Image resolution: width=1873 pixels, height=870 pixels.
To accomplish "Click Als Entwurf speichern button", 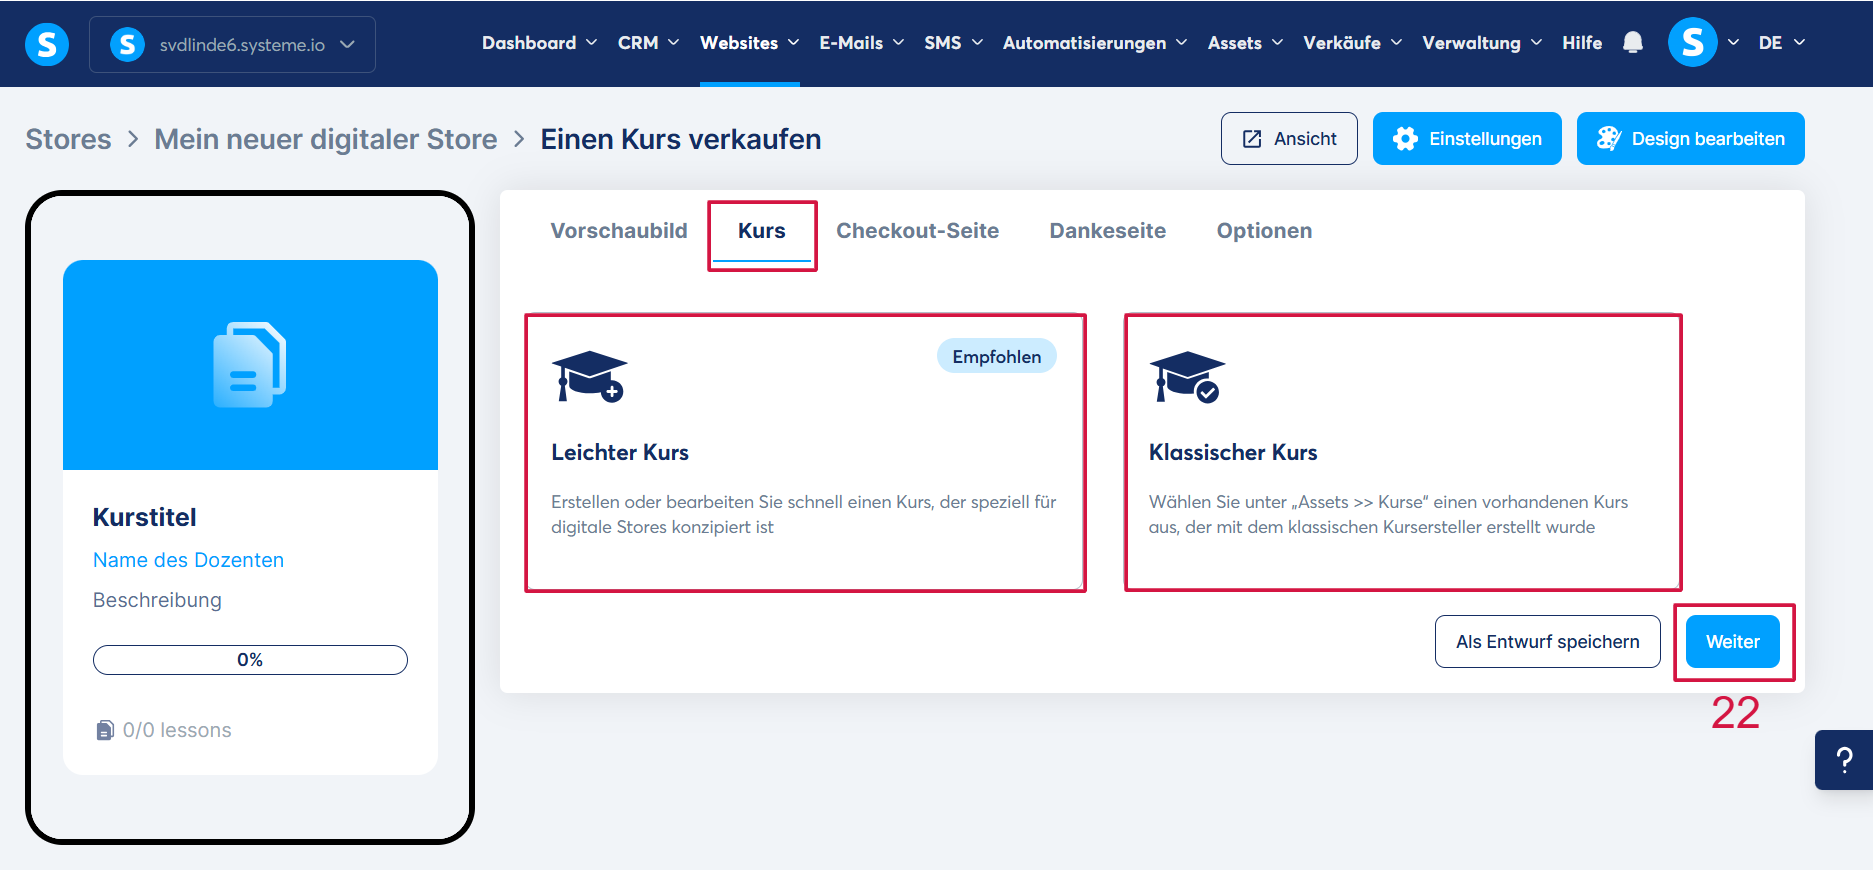I will (1547, 641).
